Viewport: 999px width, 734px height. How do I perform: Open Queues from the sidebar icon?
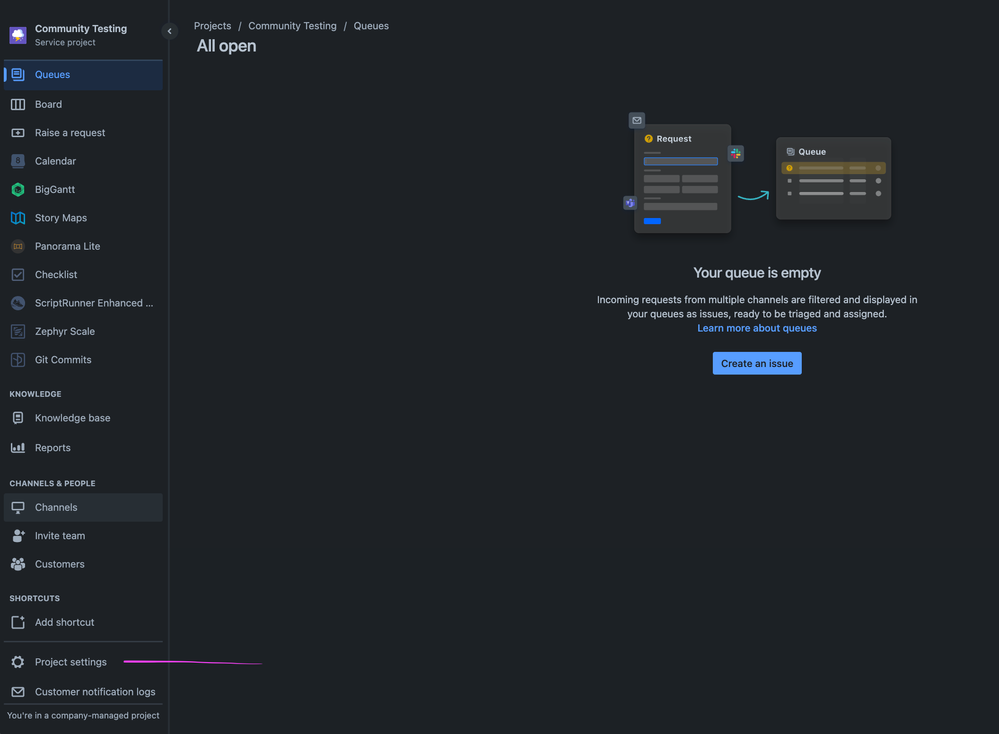tap(17, 75)
